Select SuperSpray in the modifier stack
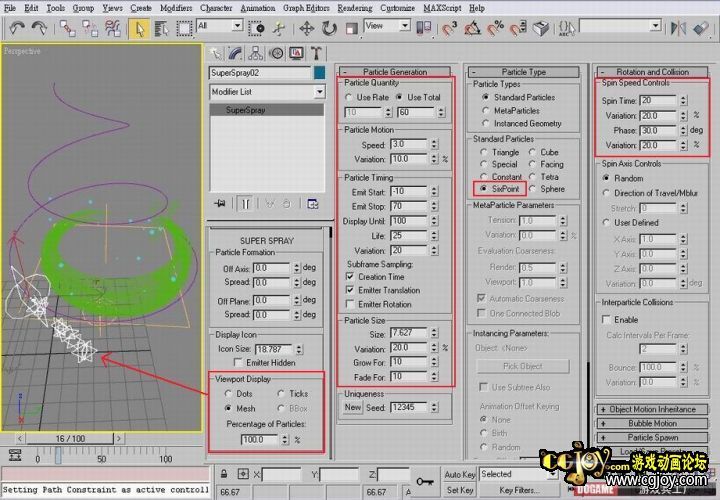 (x=267, y=110)
